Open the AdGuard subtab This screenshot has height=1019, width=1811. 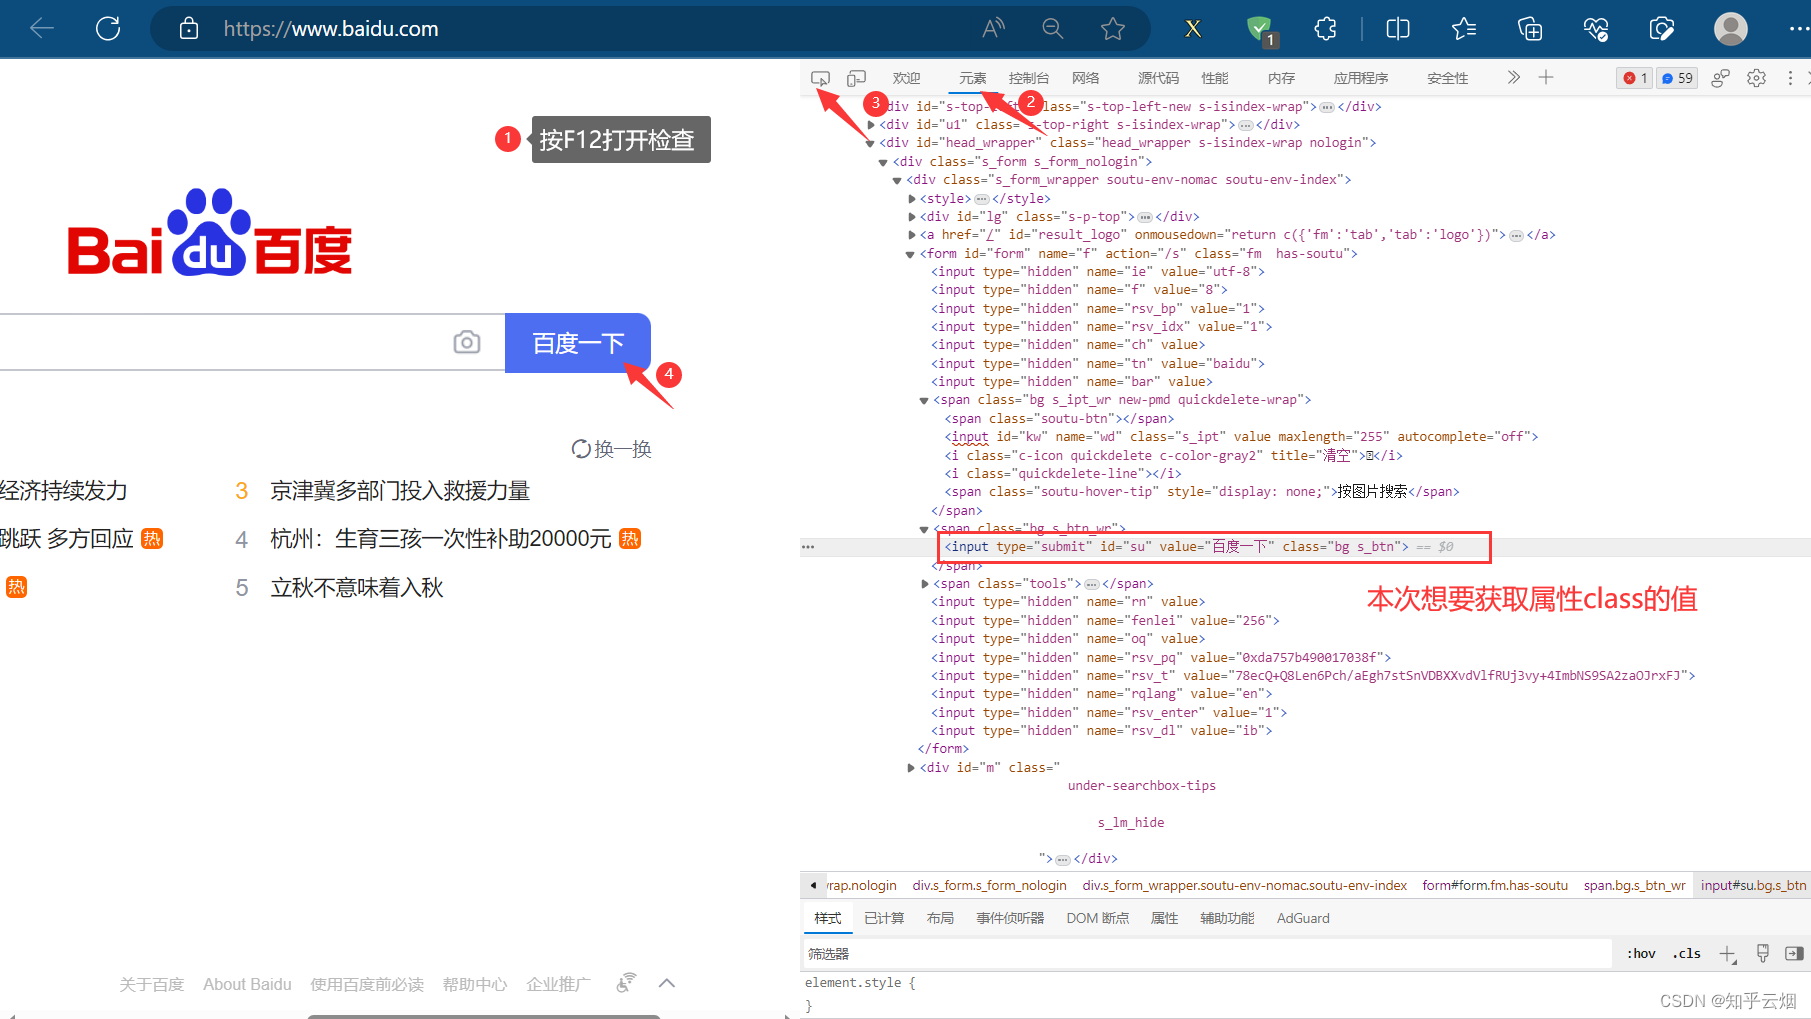coord(1303,918)
